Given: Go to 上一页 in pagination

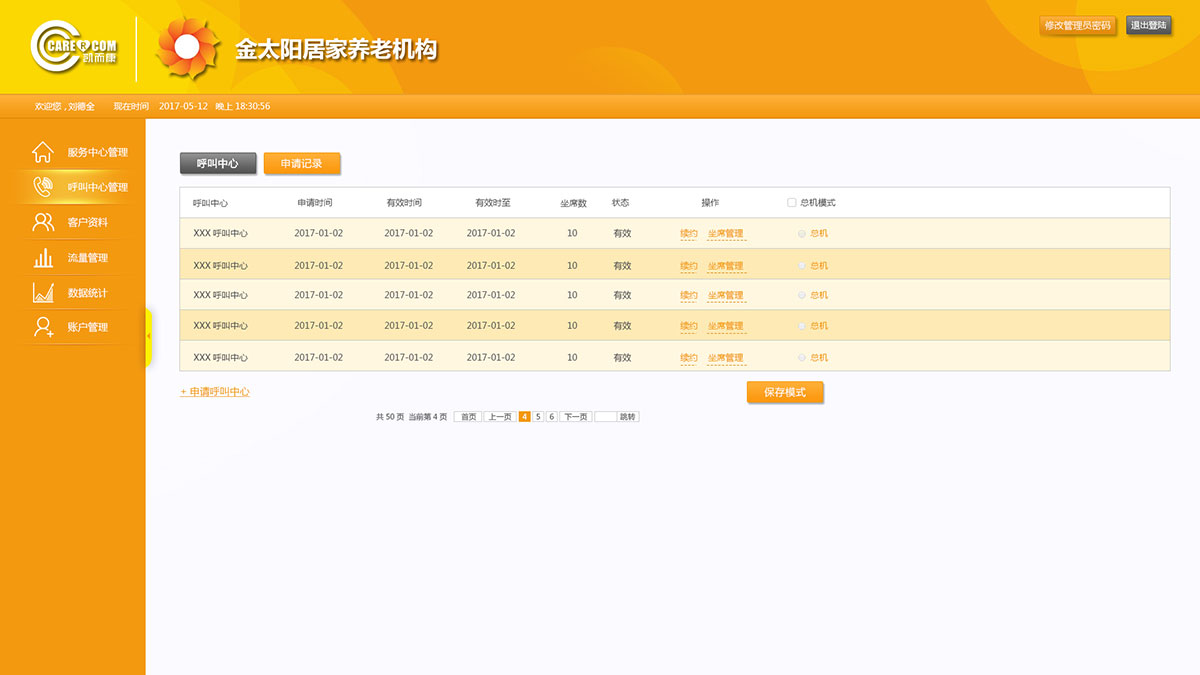Looking at the screenshot, I should [x=500, y=417].
